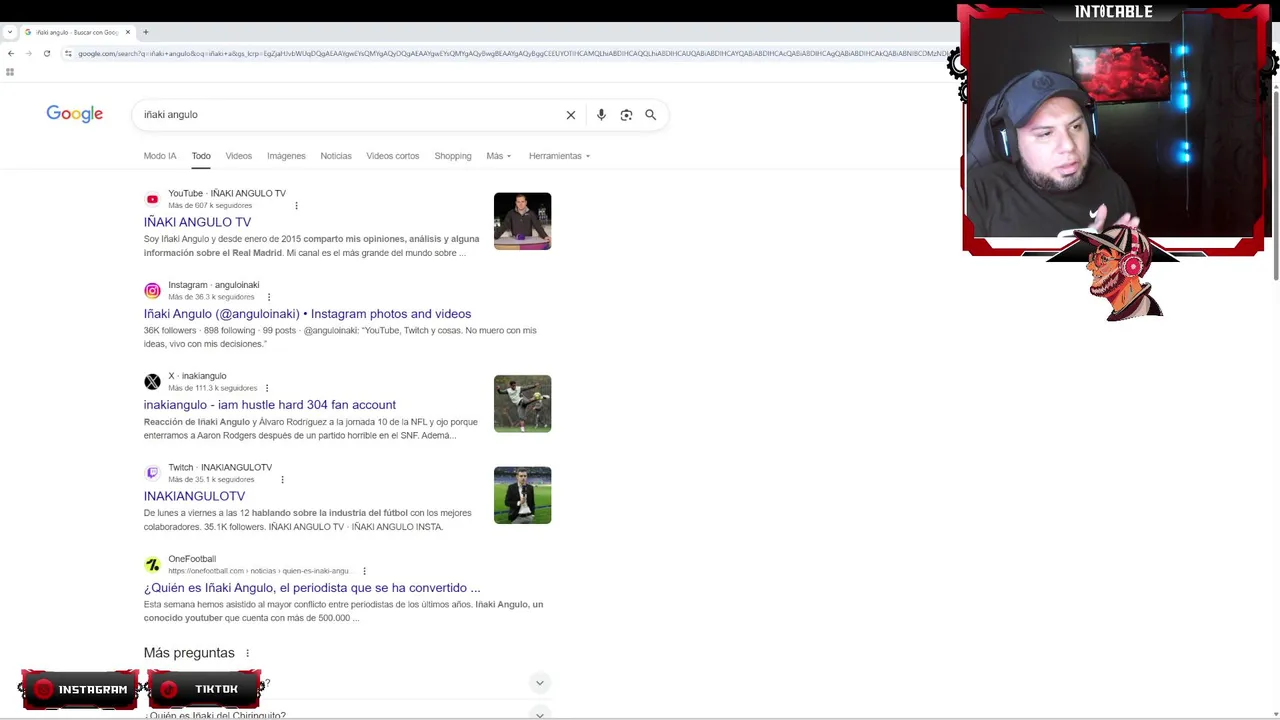This screenshot has height=720, width=1280.
Task: Click the Más de 36.3 k seguidores text
Action: 211,297
